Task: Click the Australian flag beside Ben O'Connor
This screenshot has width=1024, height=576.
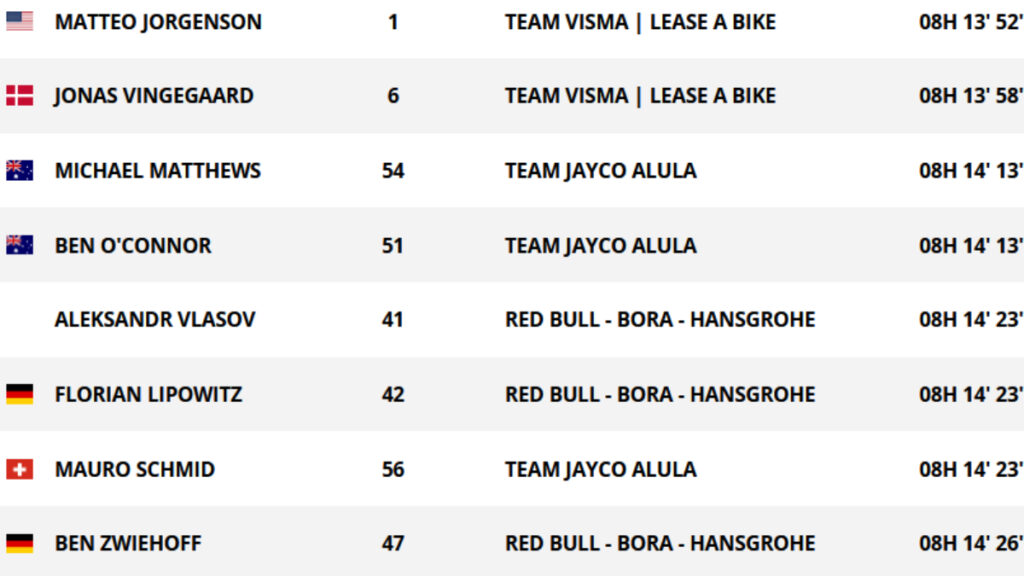Action: click(x=20, y=245)
